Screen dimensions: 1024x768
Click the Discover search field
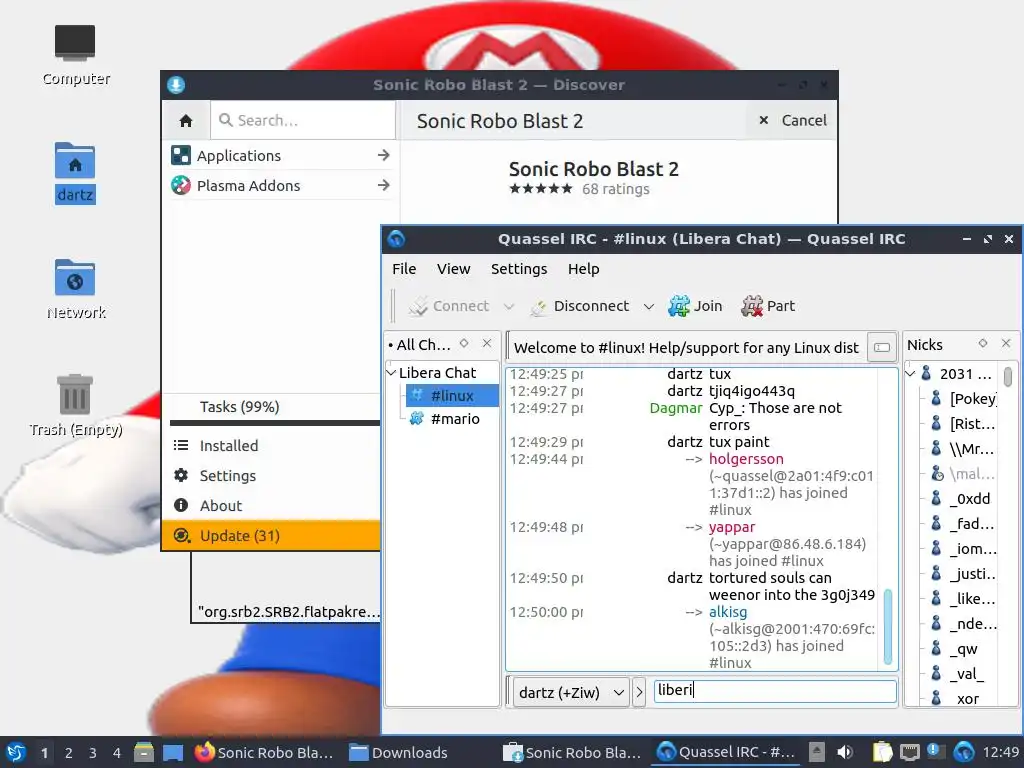pos(303,121)
